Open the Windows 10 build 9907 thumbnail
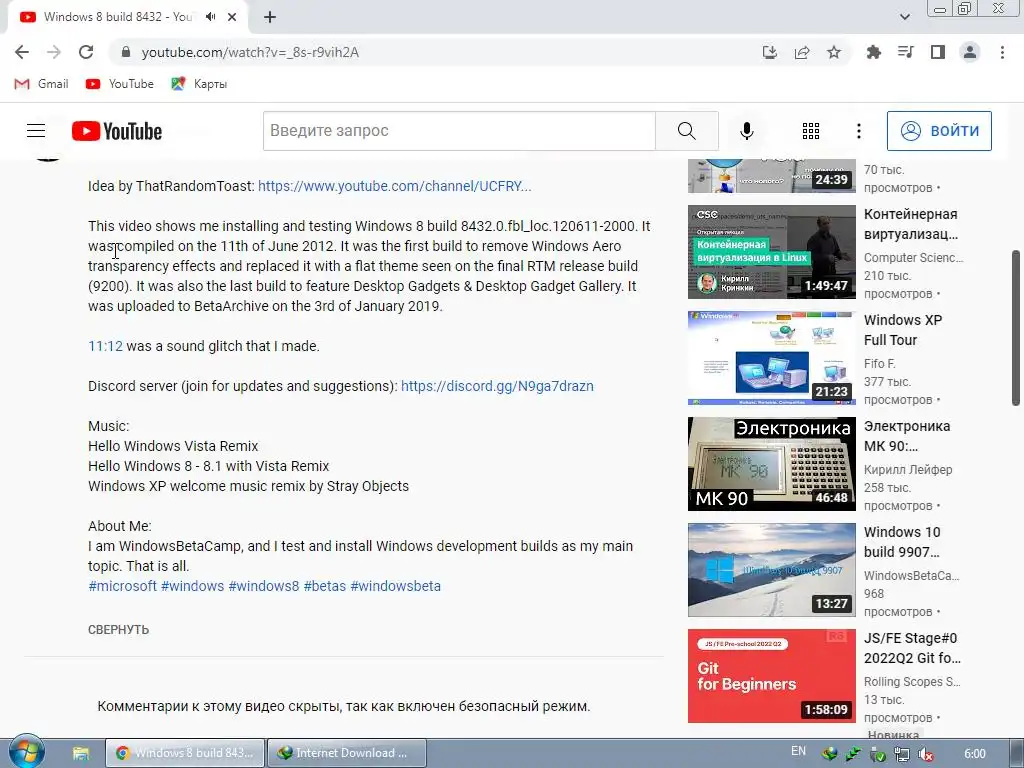Screen dimensions: 1024x768 (771, 569)
